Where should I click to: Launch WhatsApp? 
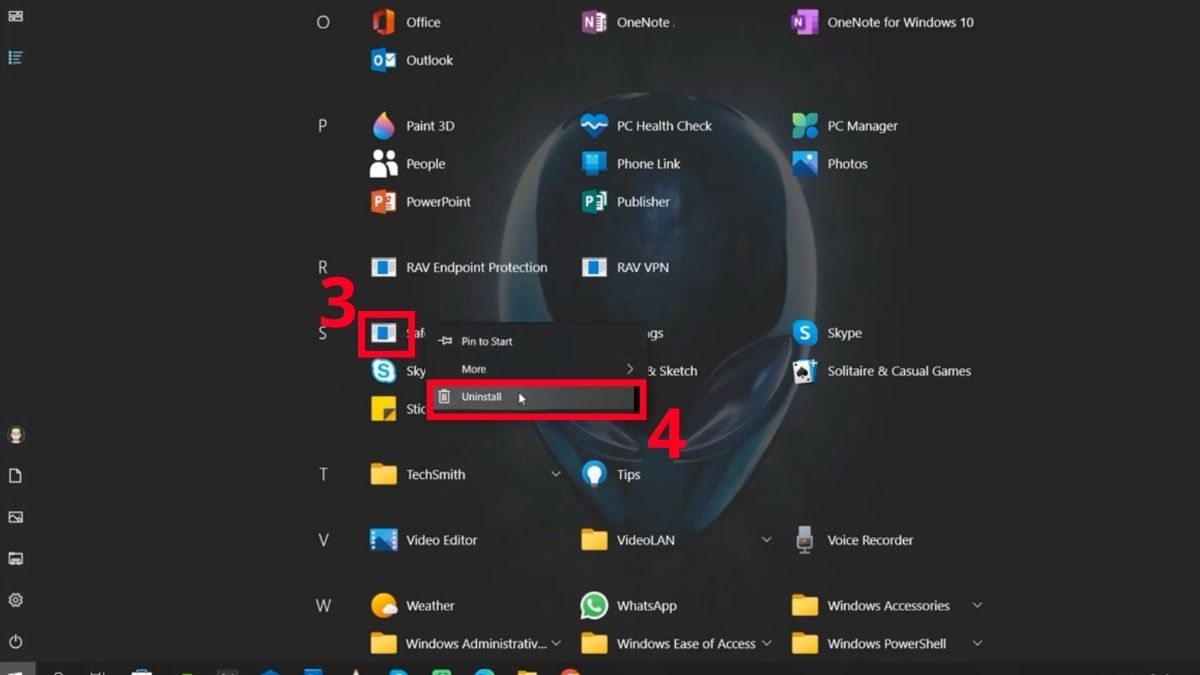click(629, 606)
